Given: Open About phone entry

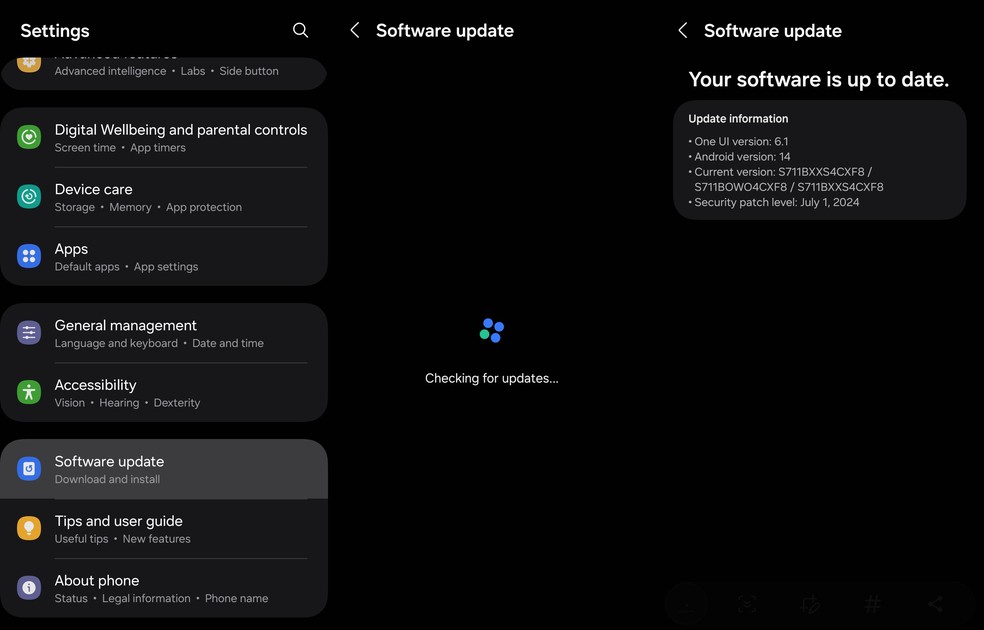Looking at the screenshot, I should (x=164, y=589).
